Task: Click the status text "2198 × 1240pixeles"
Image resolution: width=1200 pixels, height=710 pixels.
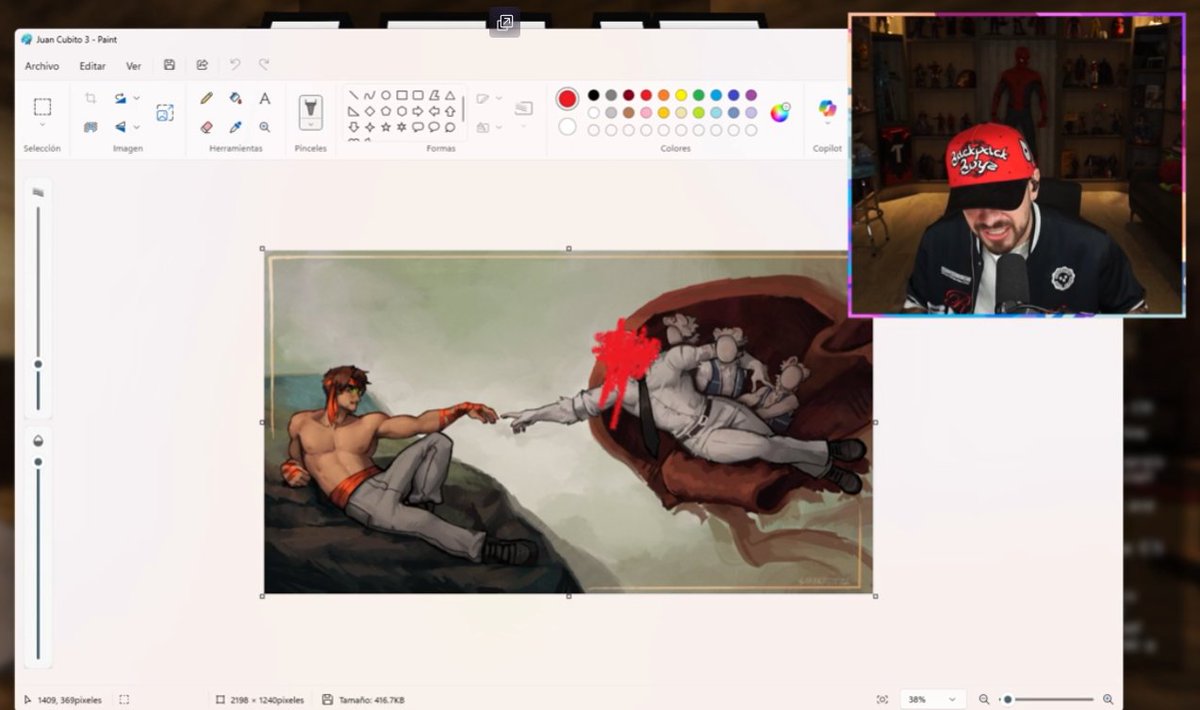Action: click(267, 700)
